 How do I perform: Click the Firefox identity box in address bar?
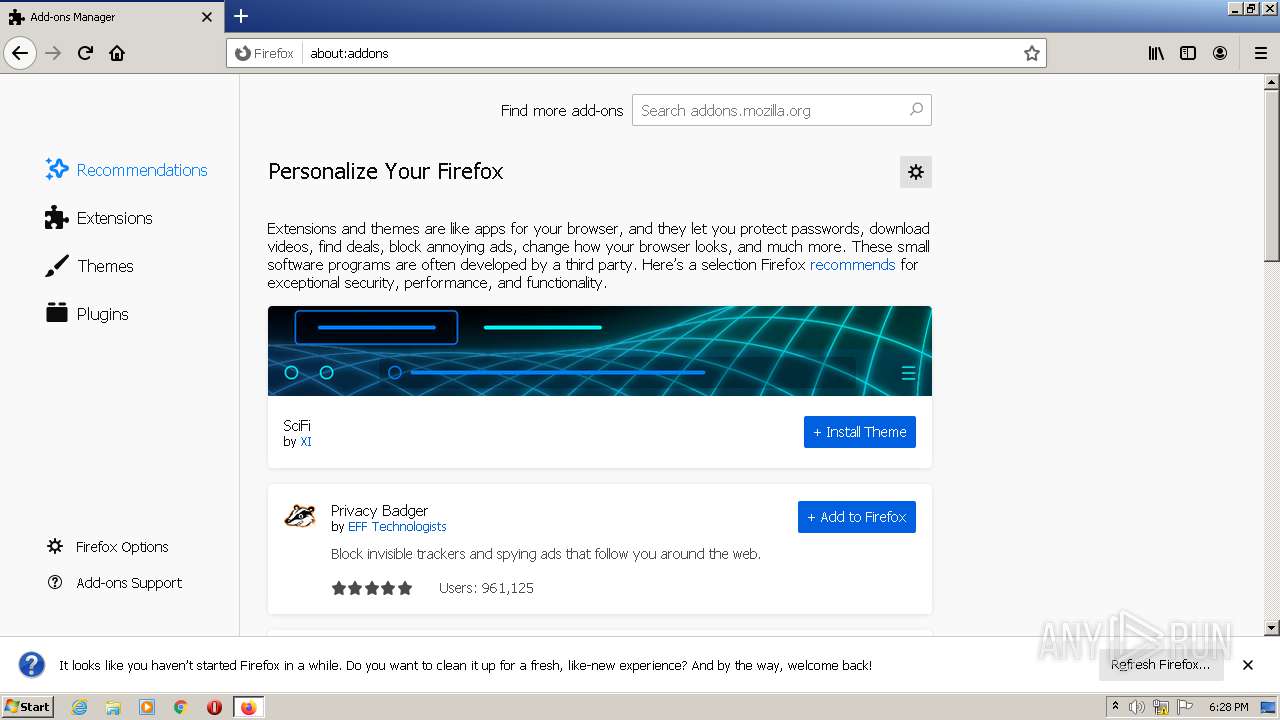pyautogui.click(x=265, y=53)
